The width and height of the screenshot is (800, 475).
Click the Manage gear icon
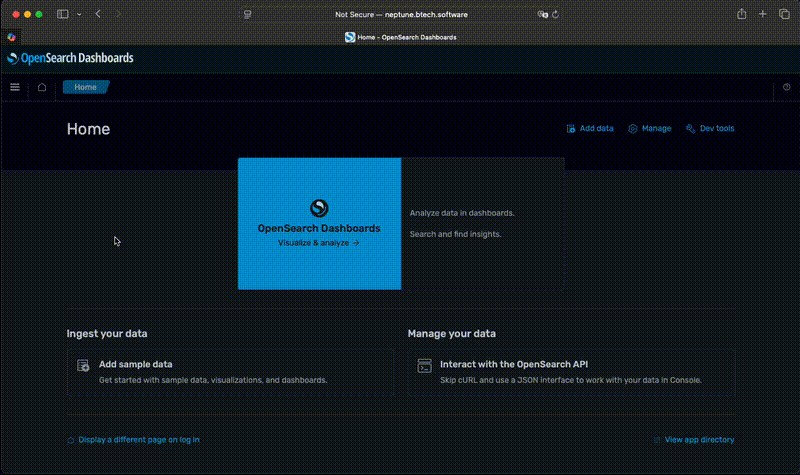pos(633,129)
